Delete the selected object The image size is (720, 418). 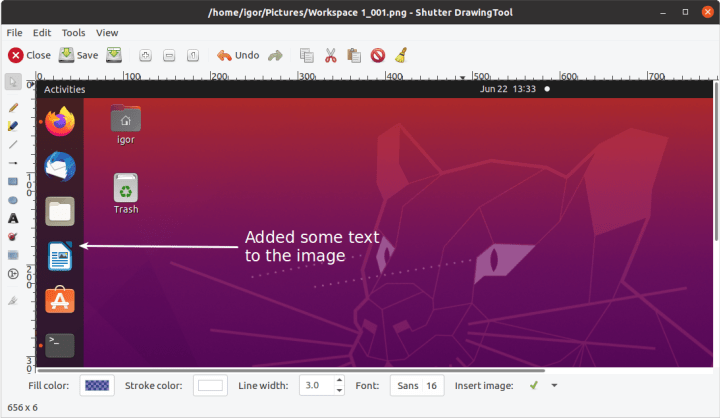(378, 56)
